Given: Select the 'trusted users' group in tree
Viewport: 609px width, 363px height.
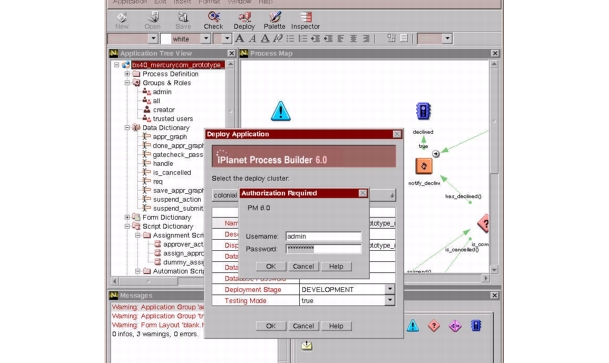Looking at the screenshot, I should 172,118.
